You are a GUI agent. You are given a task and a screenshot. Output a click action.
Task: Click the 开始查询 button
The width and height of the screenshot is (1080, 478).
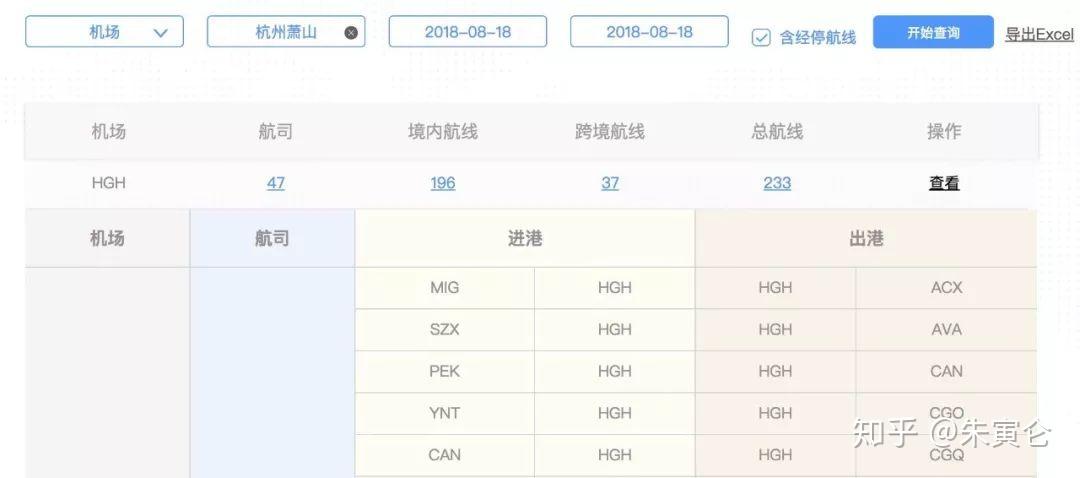coord(932,32)
